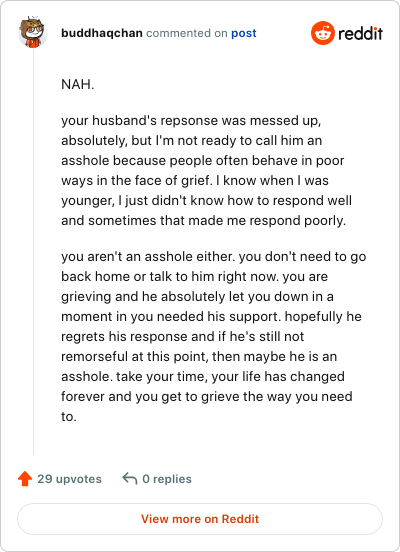Click the NAH. verdict text
400x552 pixels.
(x=78, y=84)
